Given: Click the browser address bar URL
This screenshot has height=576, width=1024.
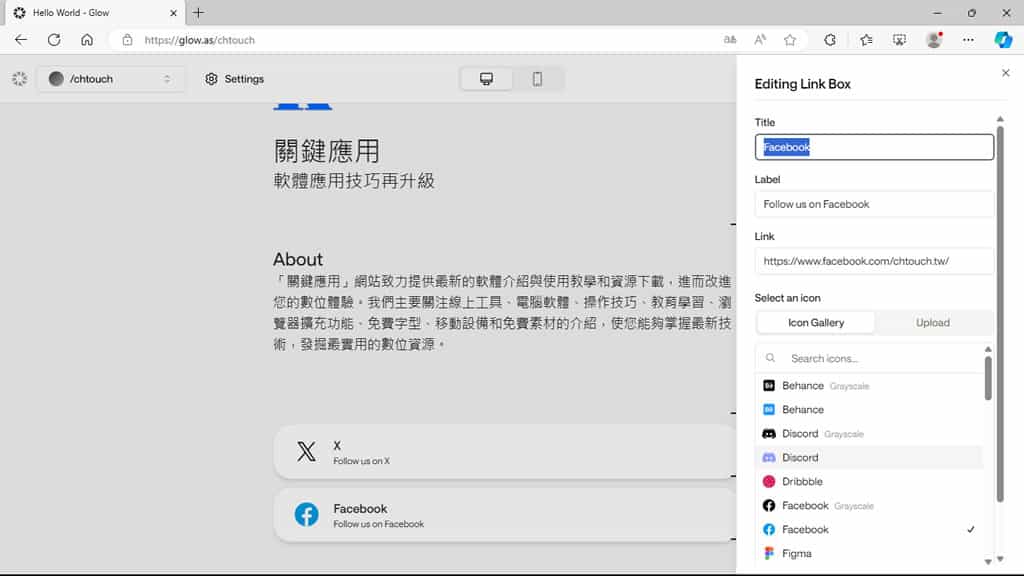Looking at the screenshot, I should [x=200, y=40].
